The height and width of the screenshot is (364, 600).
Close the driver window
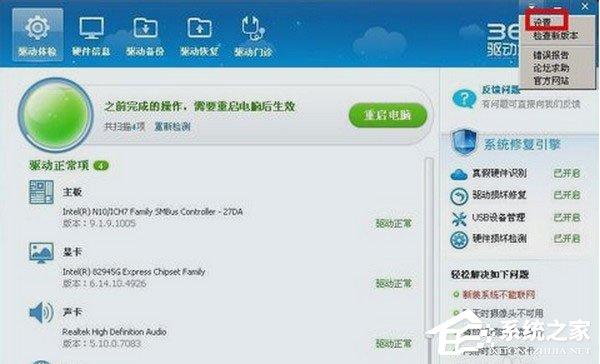(585, 6)
